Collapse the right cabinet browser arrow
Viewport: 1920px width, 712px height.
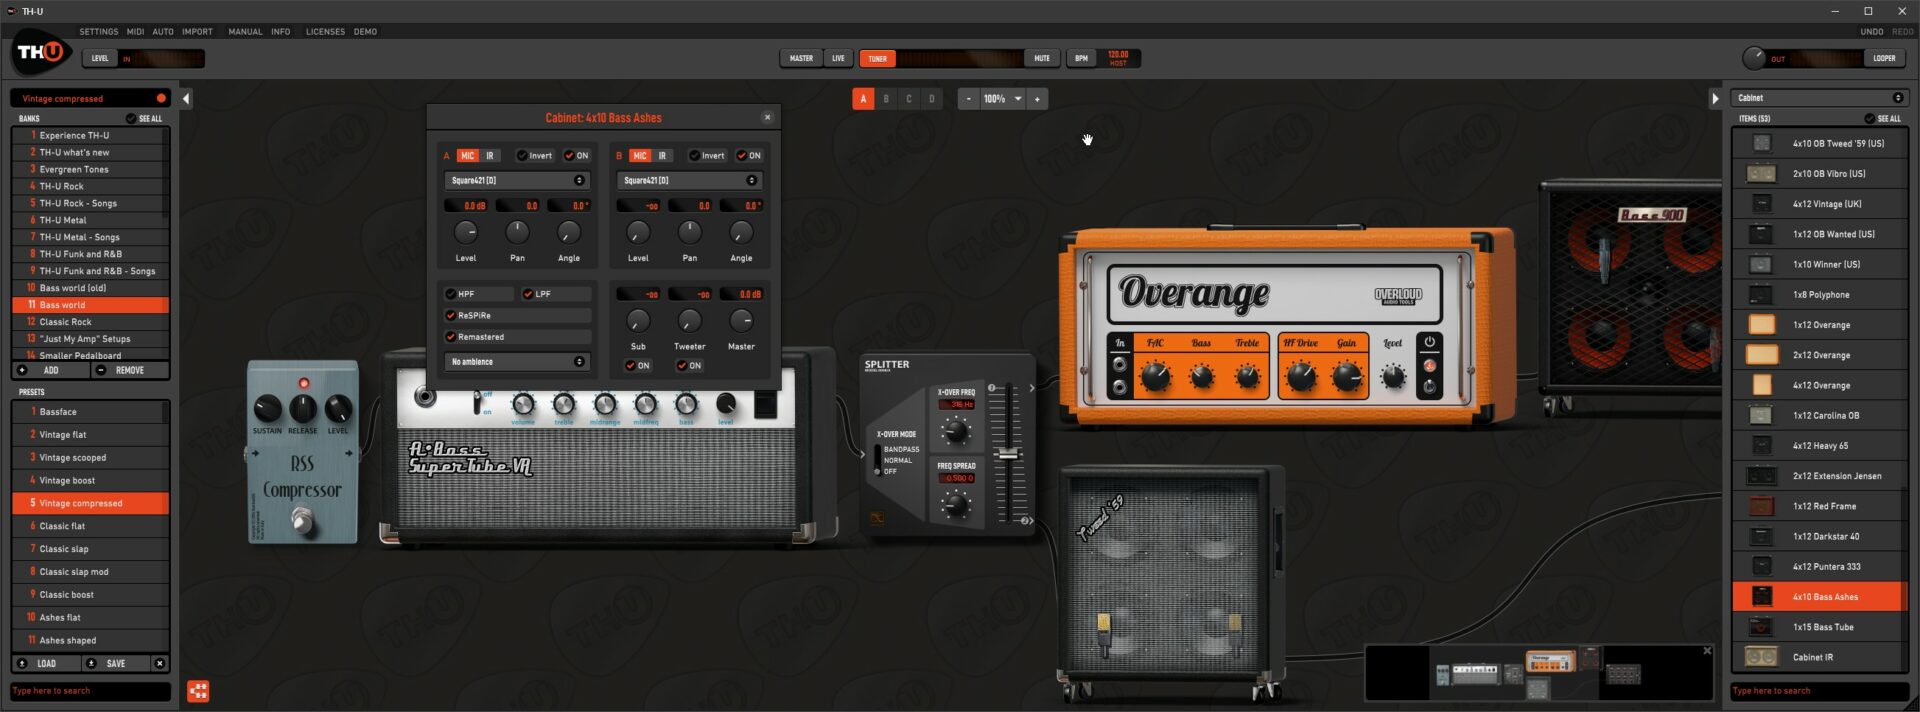1715,98
